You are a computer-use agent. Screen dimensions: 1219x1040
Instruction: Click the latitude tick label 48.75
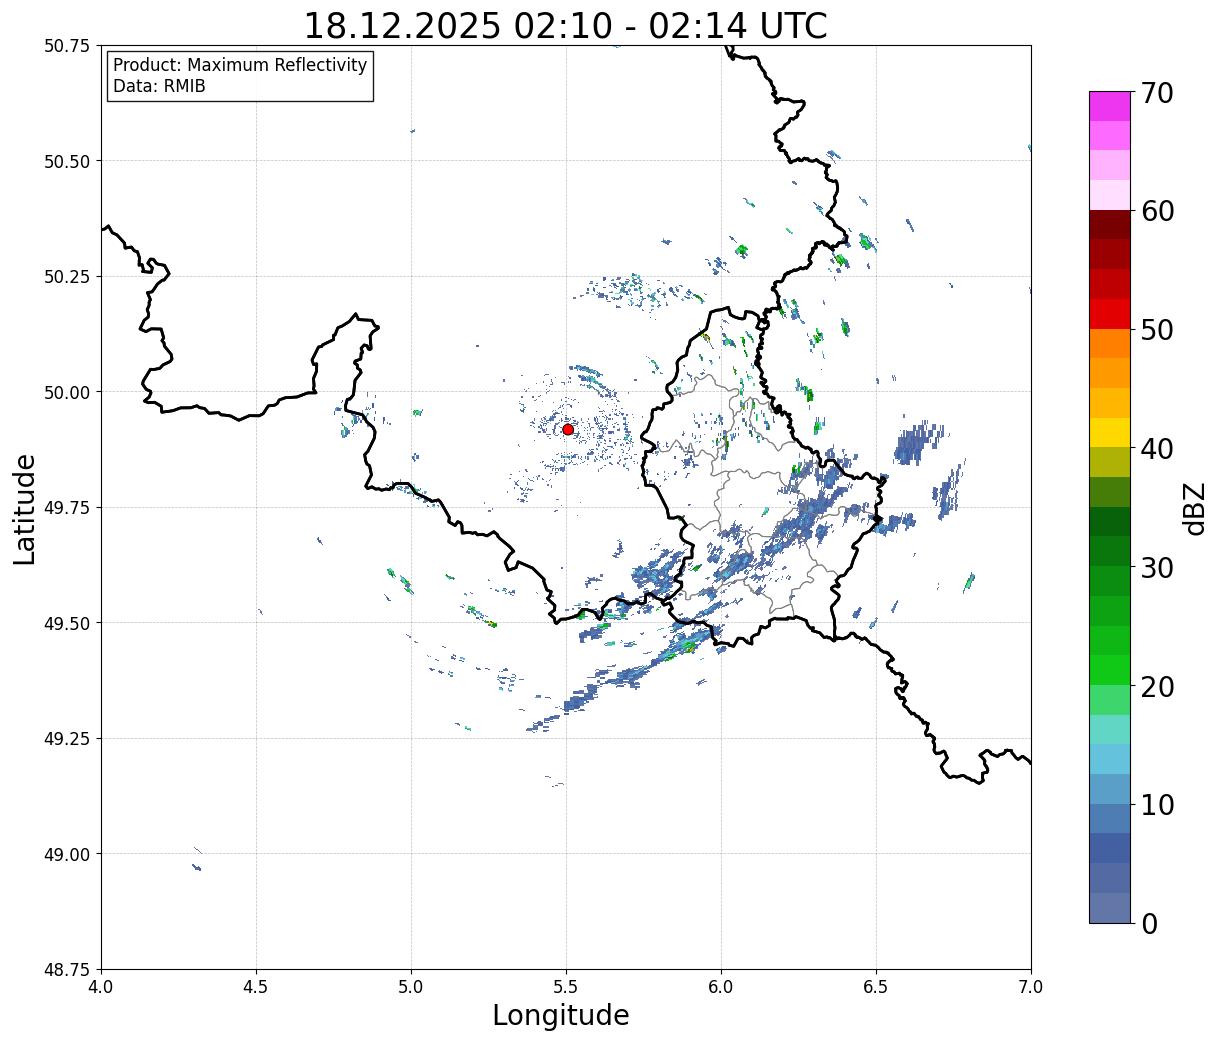point(67,970)
